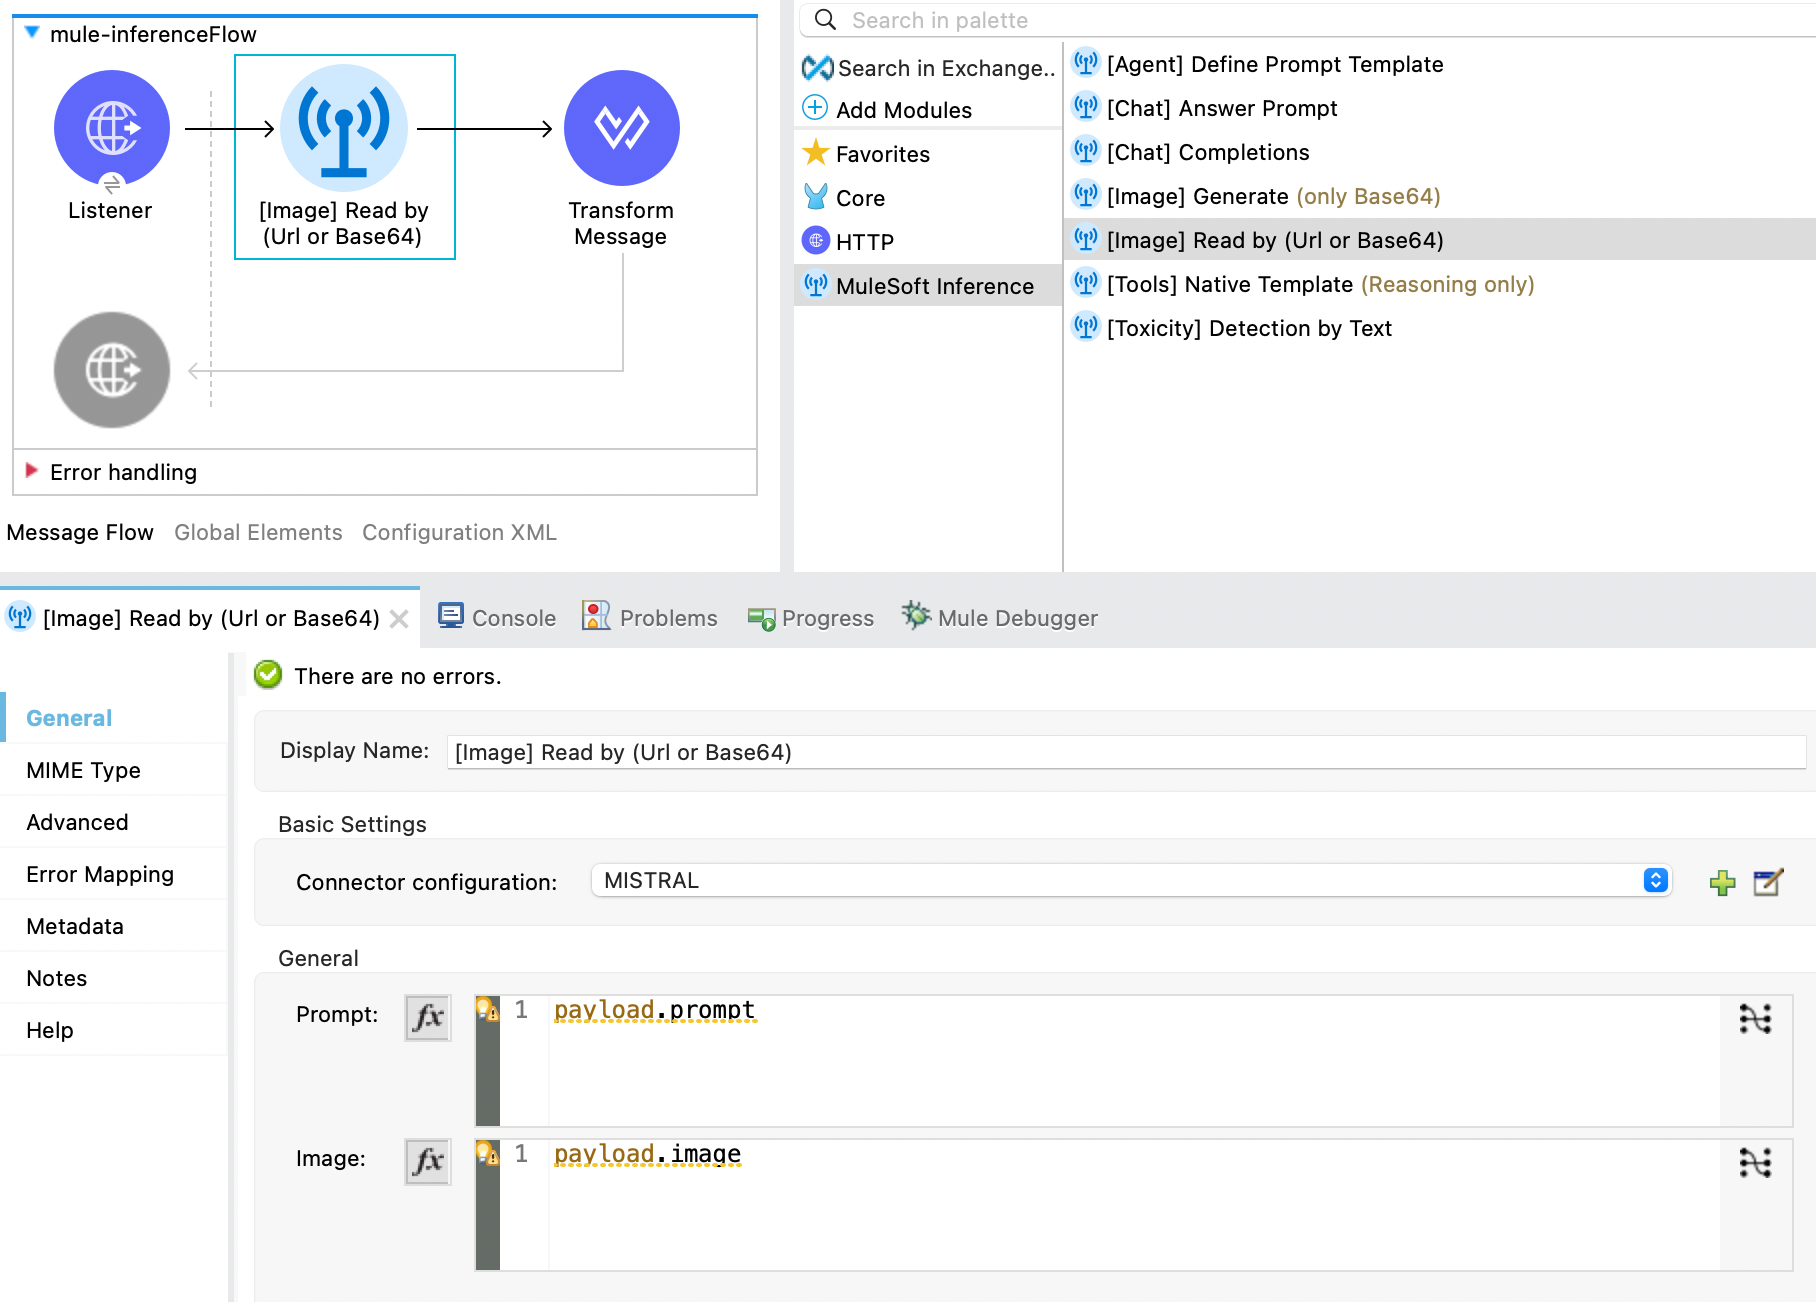
Task: Click the Mule Debugger bug icon
Action: pos(916,615)
